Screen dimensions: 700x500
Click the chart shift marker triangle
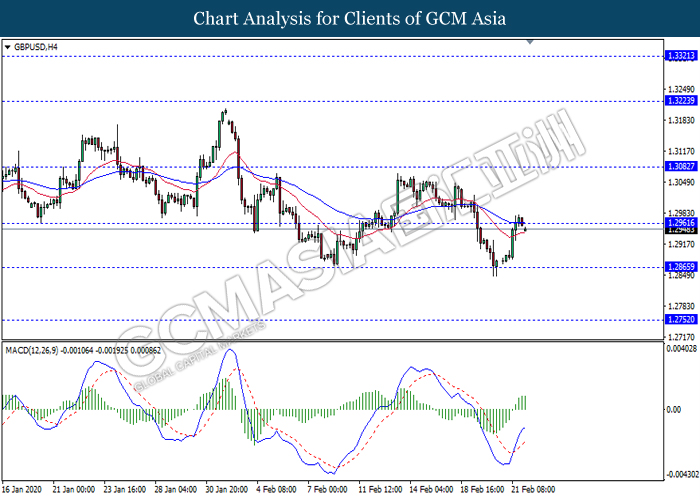(x=530, y=42)
